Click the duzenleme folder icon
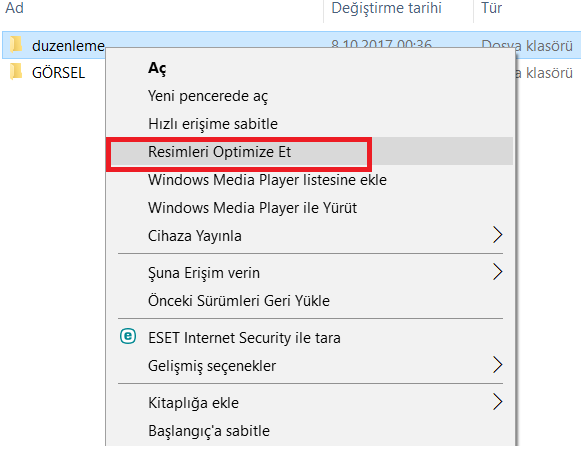 16,45
